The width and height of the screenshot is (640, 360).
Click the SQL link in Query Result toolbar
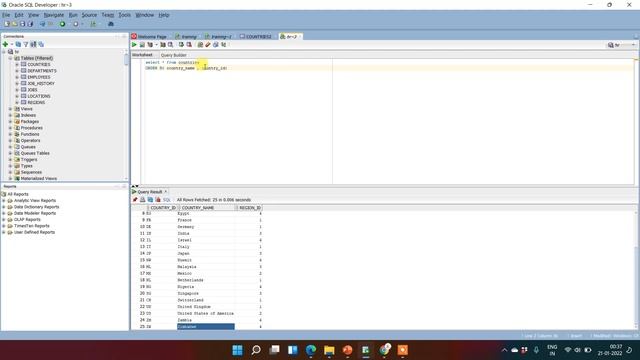(167, 200)
